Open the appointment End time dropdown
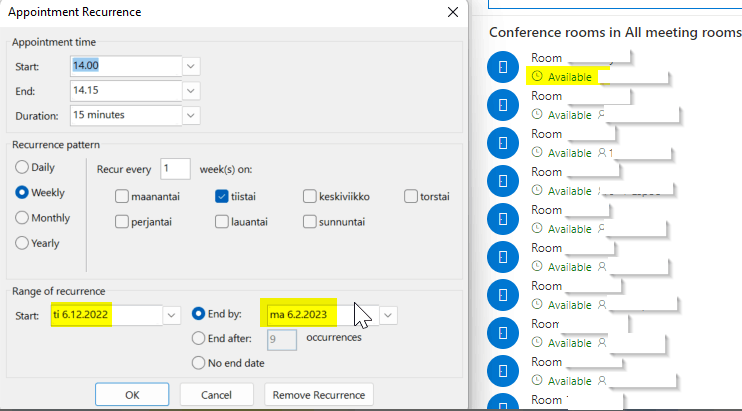Image resolution: width=742 pixels, height=411 pixels. tap(191, 91)
